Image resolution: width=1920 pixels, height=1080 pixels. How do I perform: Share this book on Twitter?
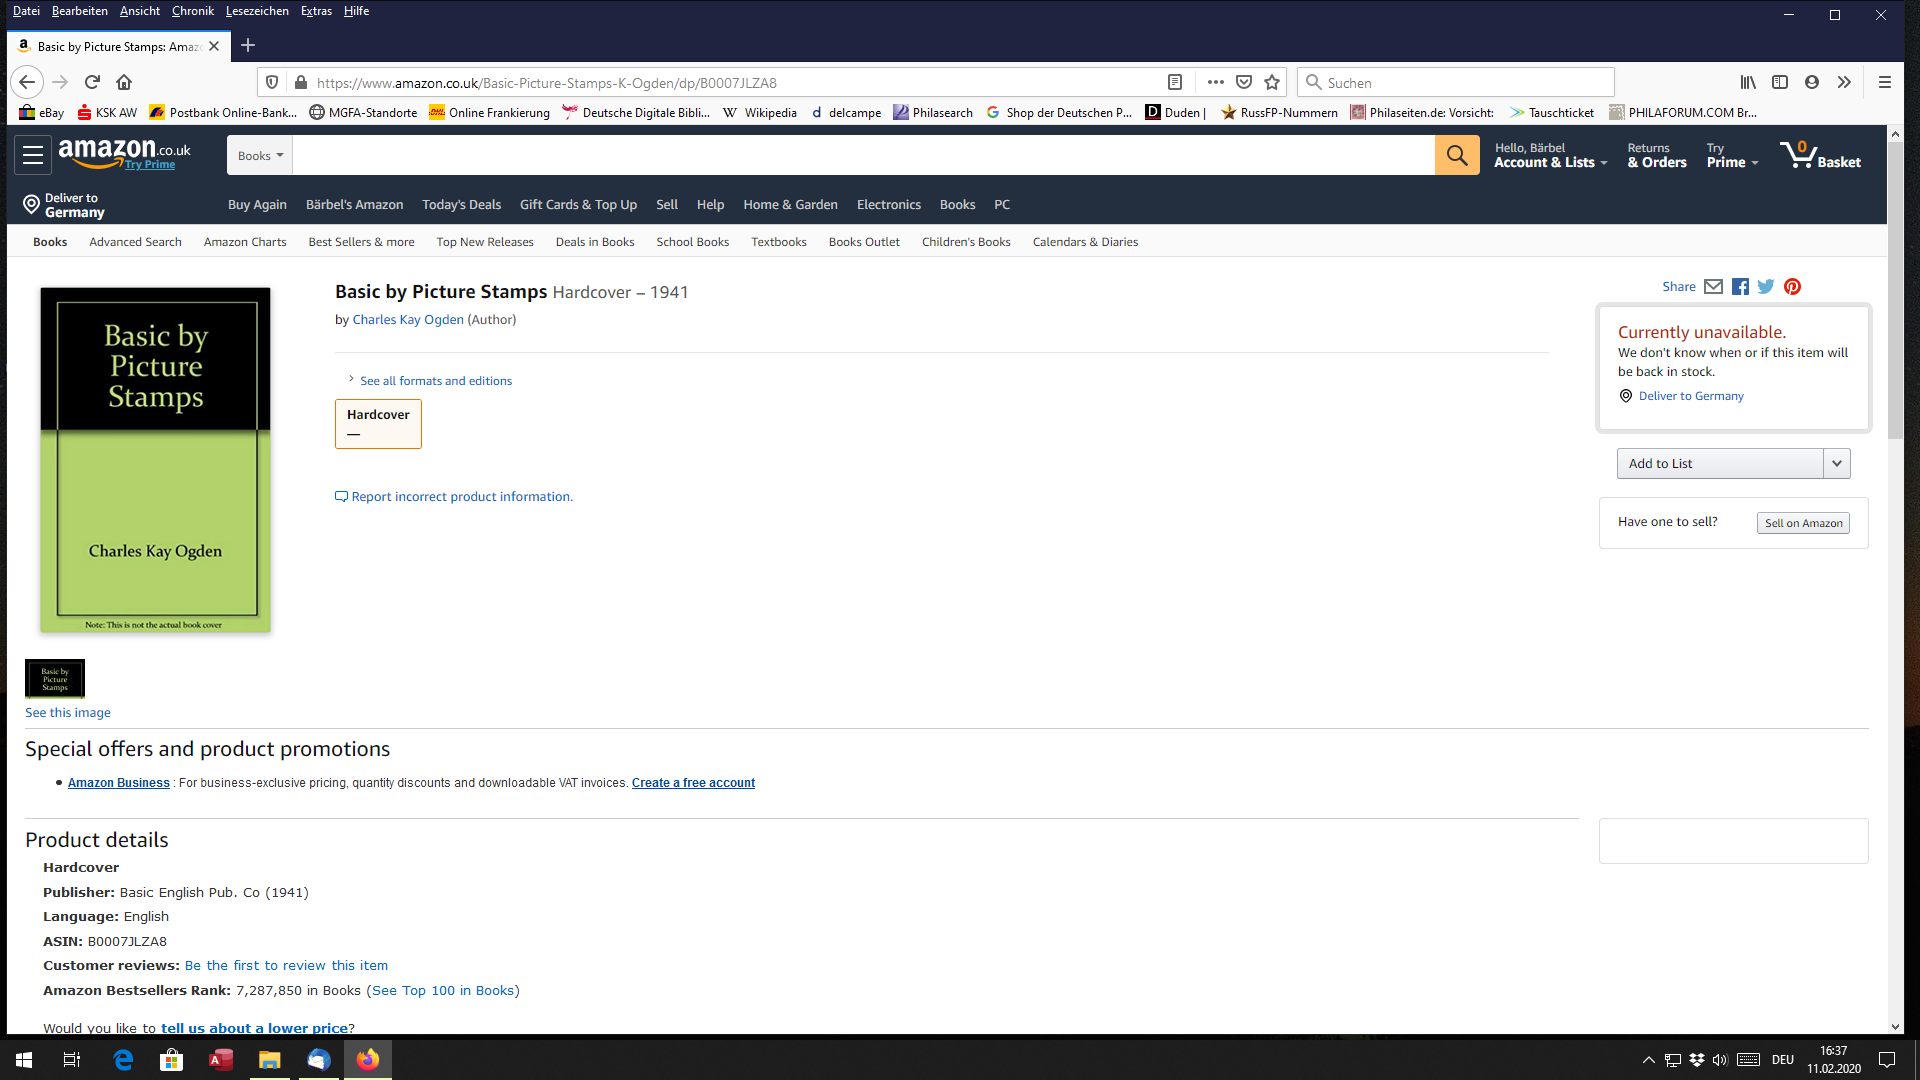(x=1766, y=287)
